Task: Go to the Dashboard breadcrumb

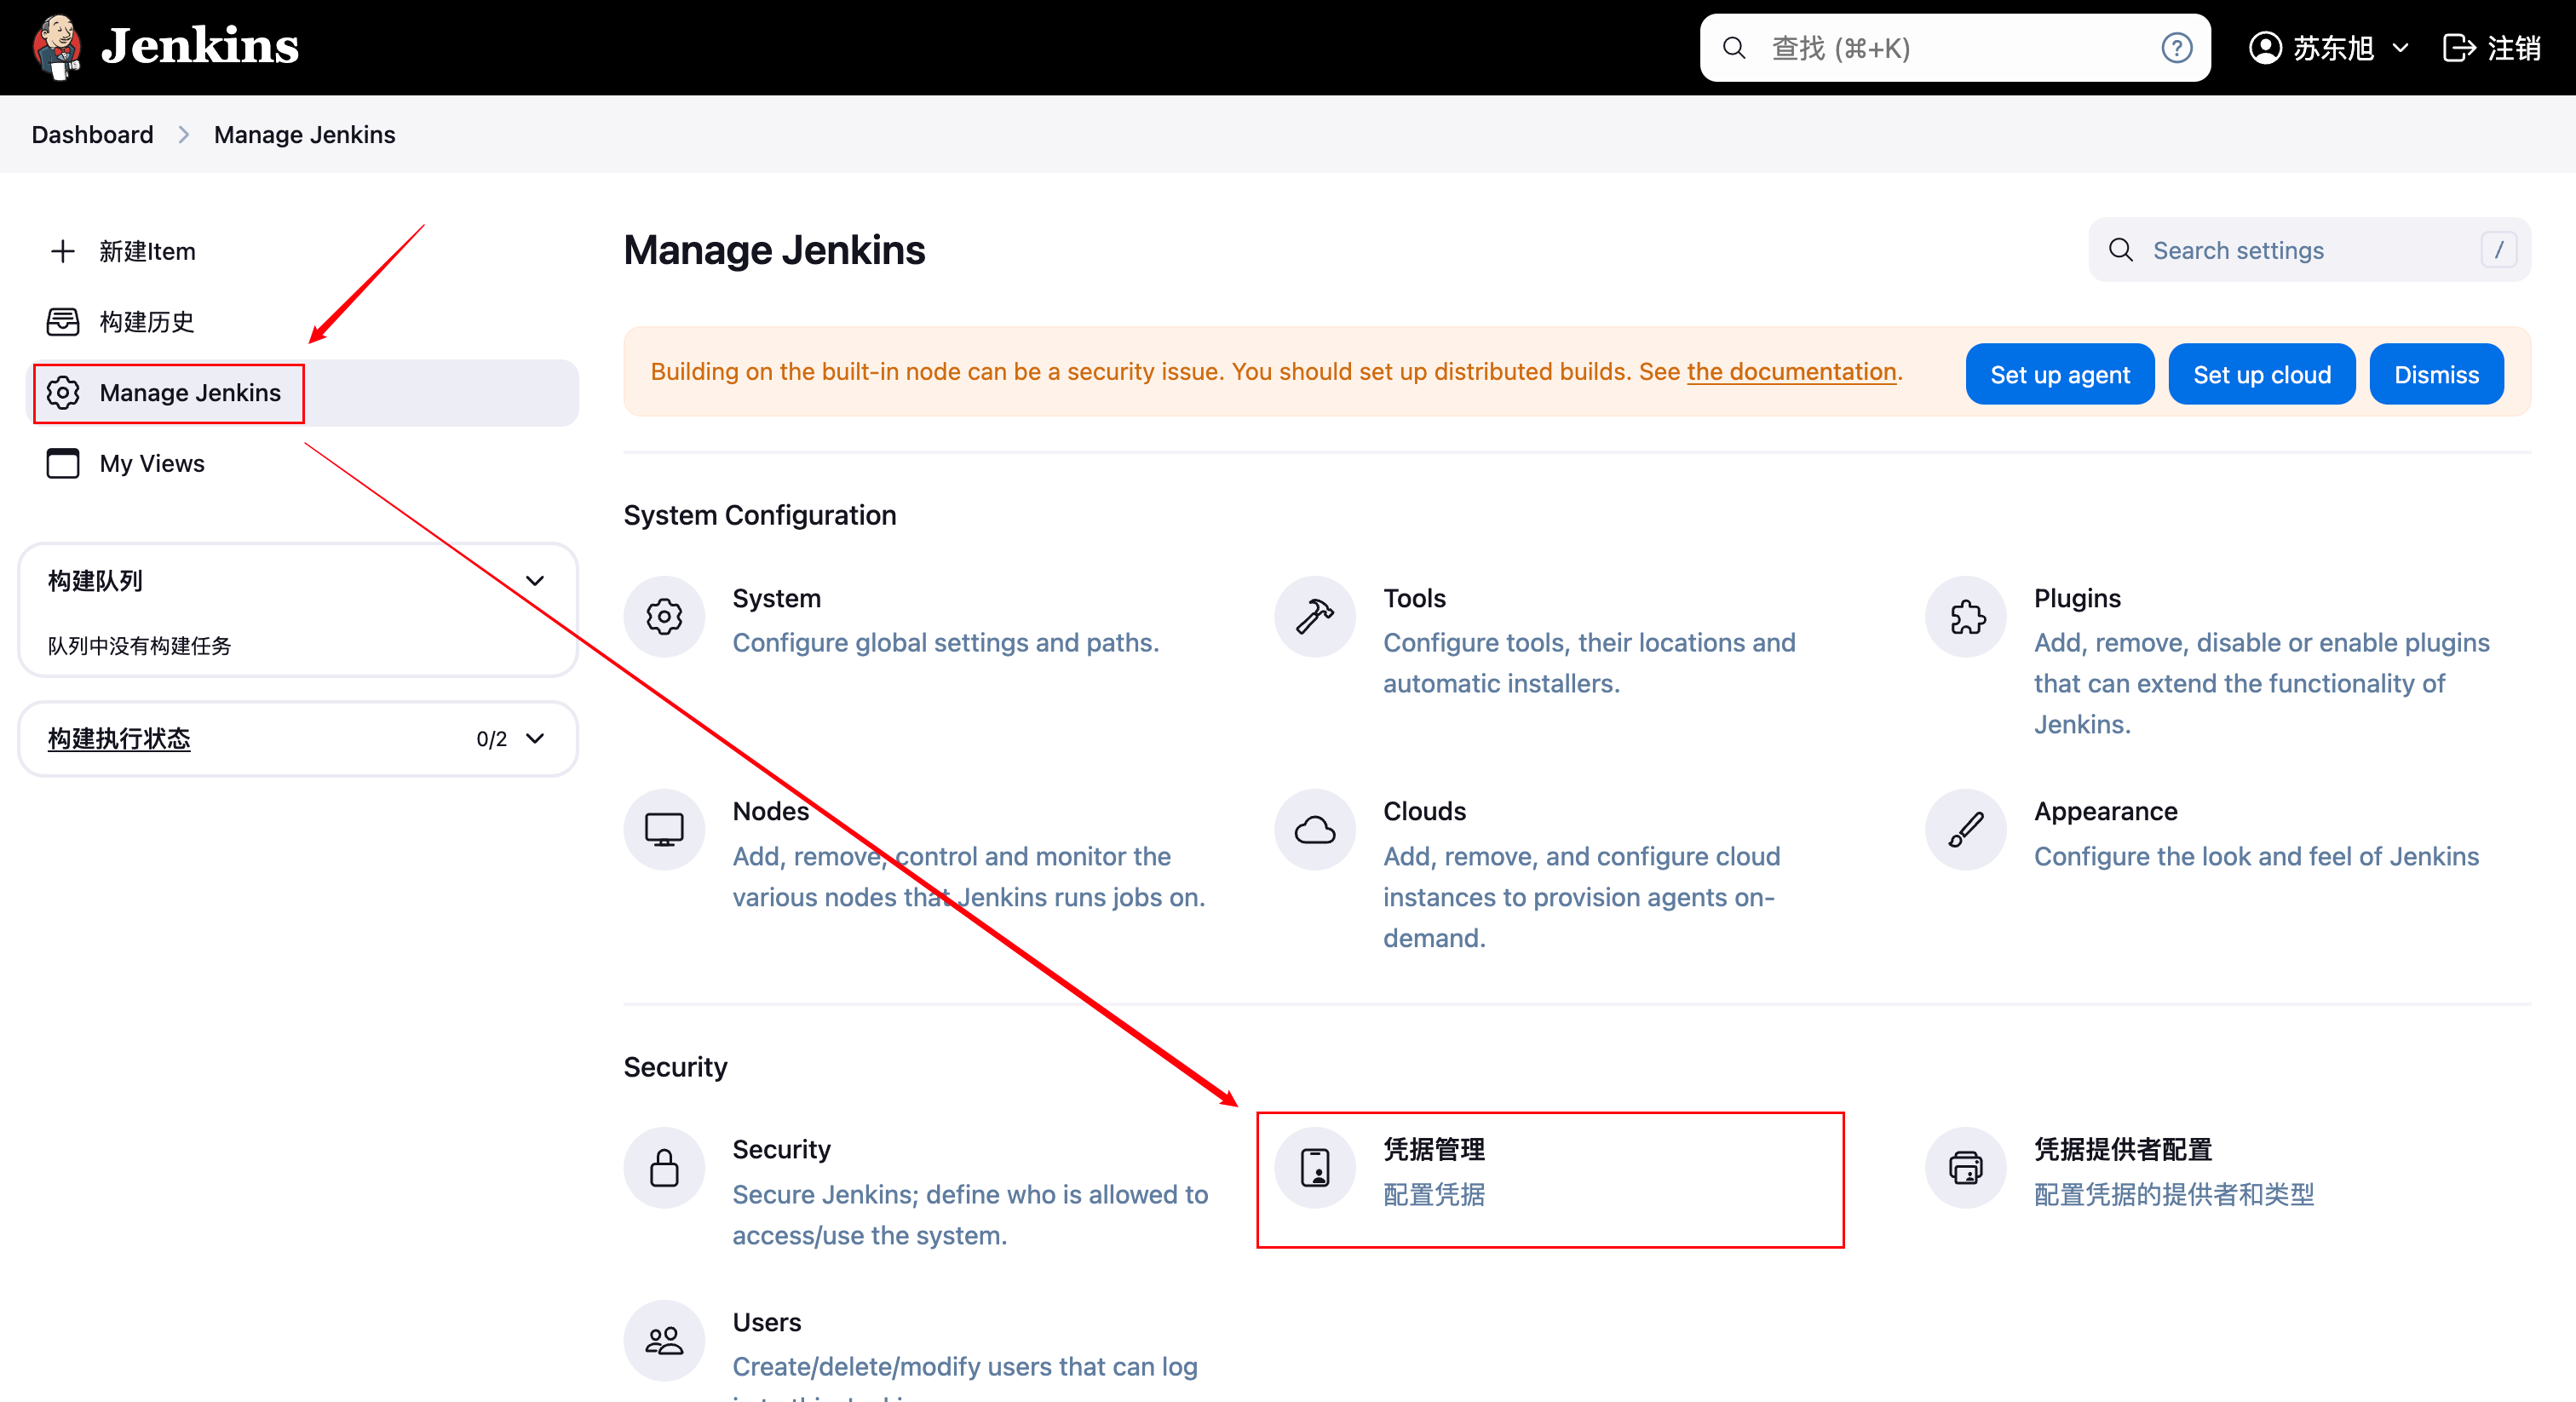Action: click(92, 135)
